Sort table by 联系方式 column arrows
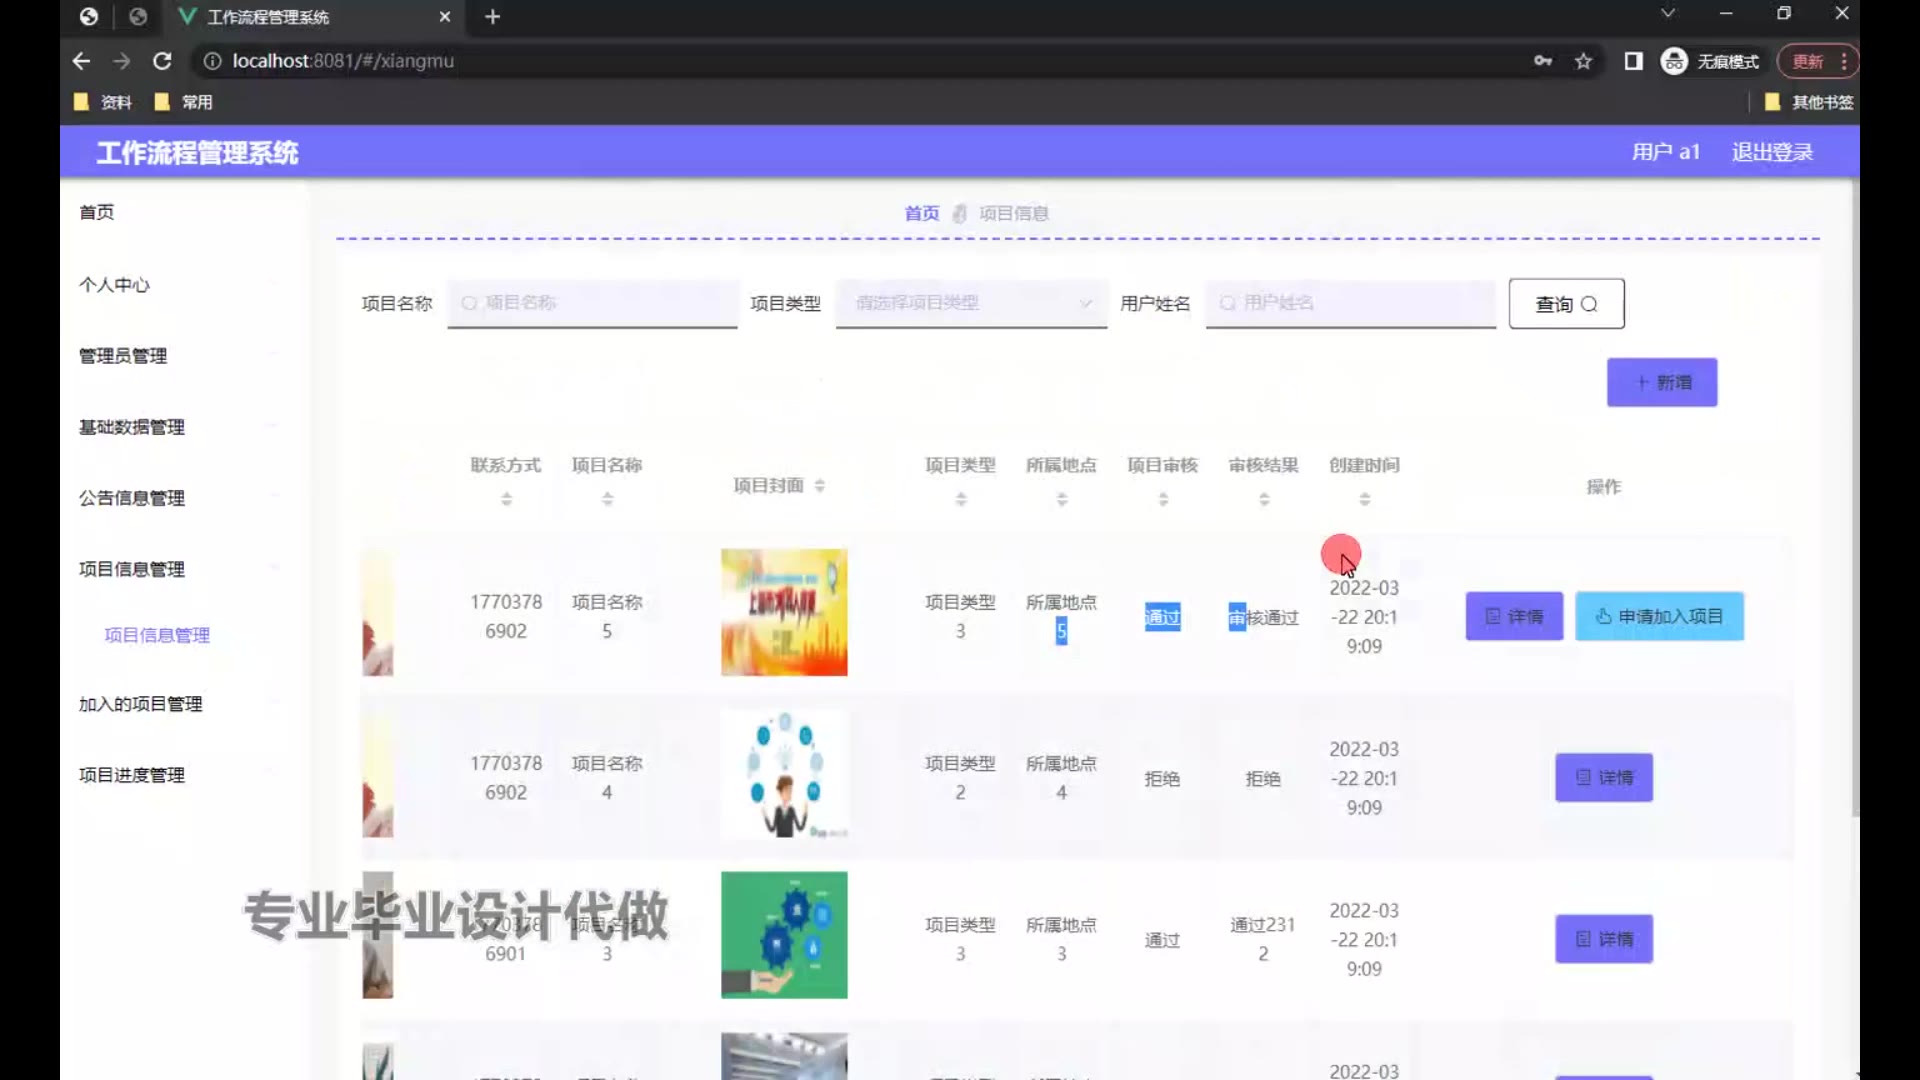This screenshot has height=1080, width=1920. pos(506,498)
